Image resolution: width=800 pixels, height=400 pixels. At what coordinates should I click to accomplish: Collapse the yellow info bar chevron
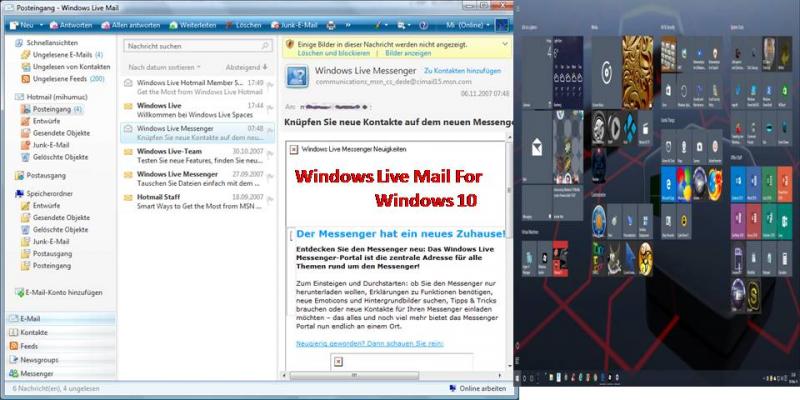click(x=505, y=44)
